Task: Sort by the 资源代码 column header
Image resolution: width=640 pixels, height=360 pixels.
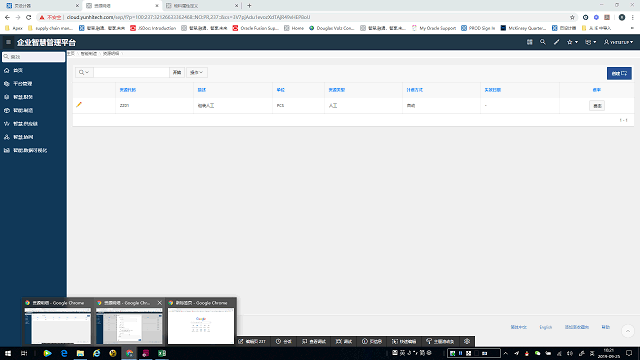Action: pyautogui.click(x=128, y=90)
